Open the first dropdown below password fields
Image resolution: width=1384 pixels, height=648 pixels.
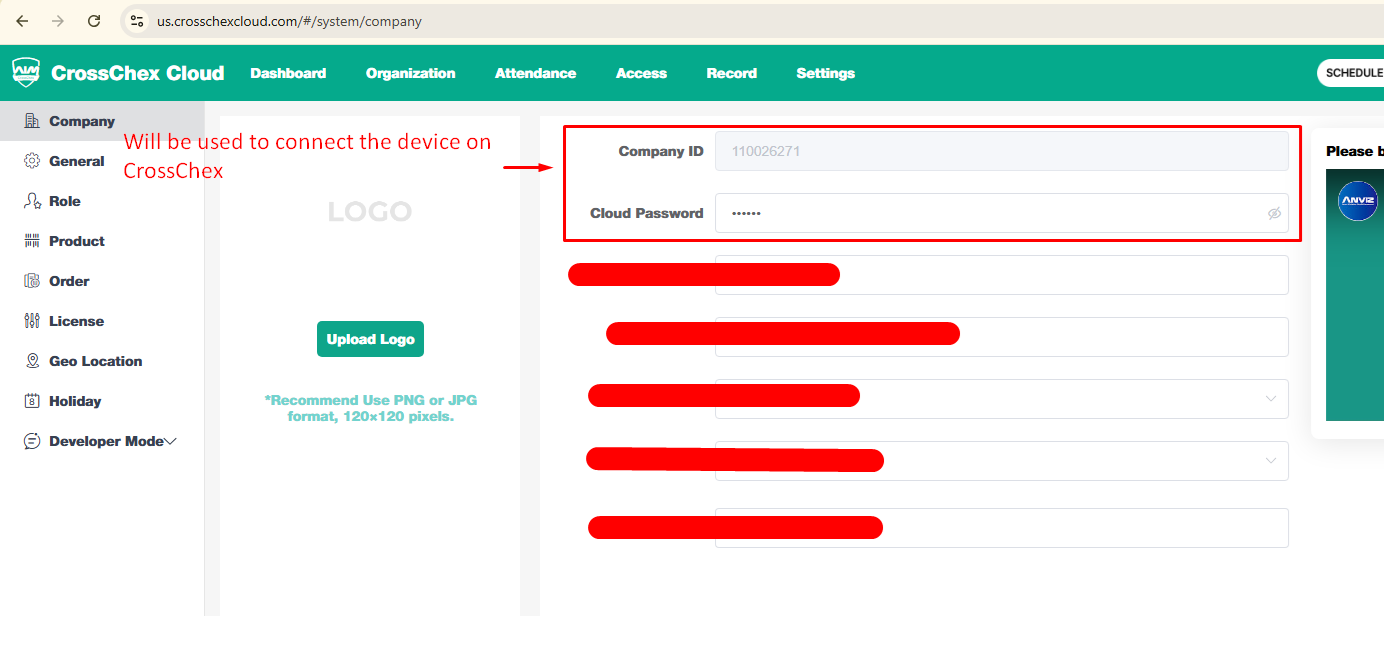coord(1271,399)
